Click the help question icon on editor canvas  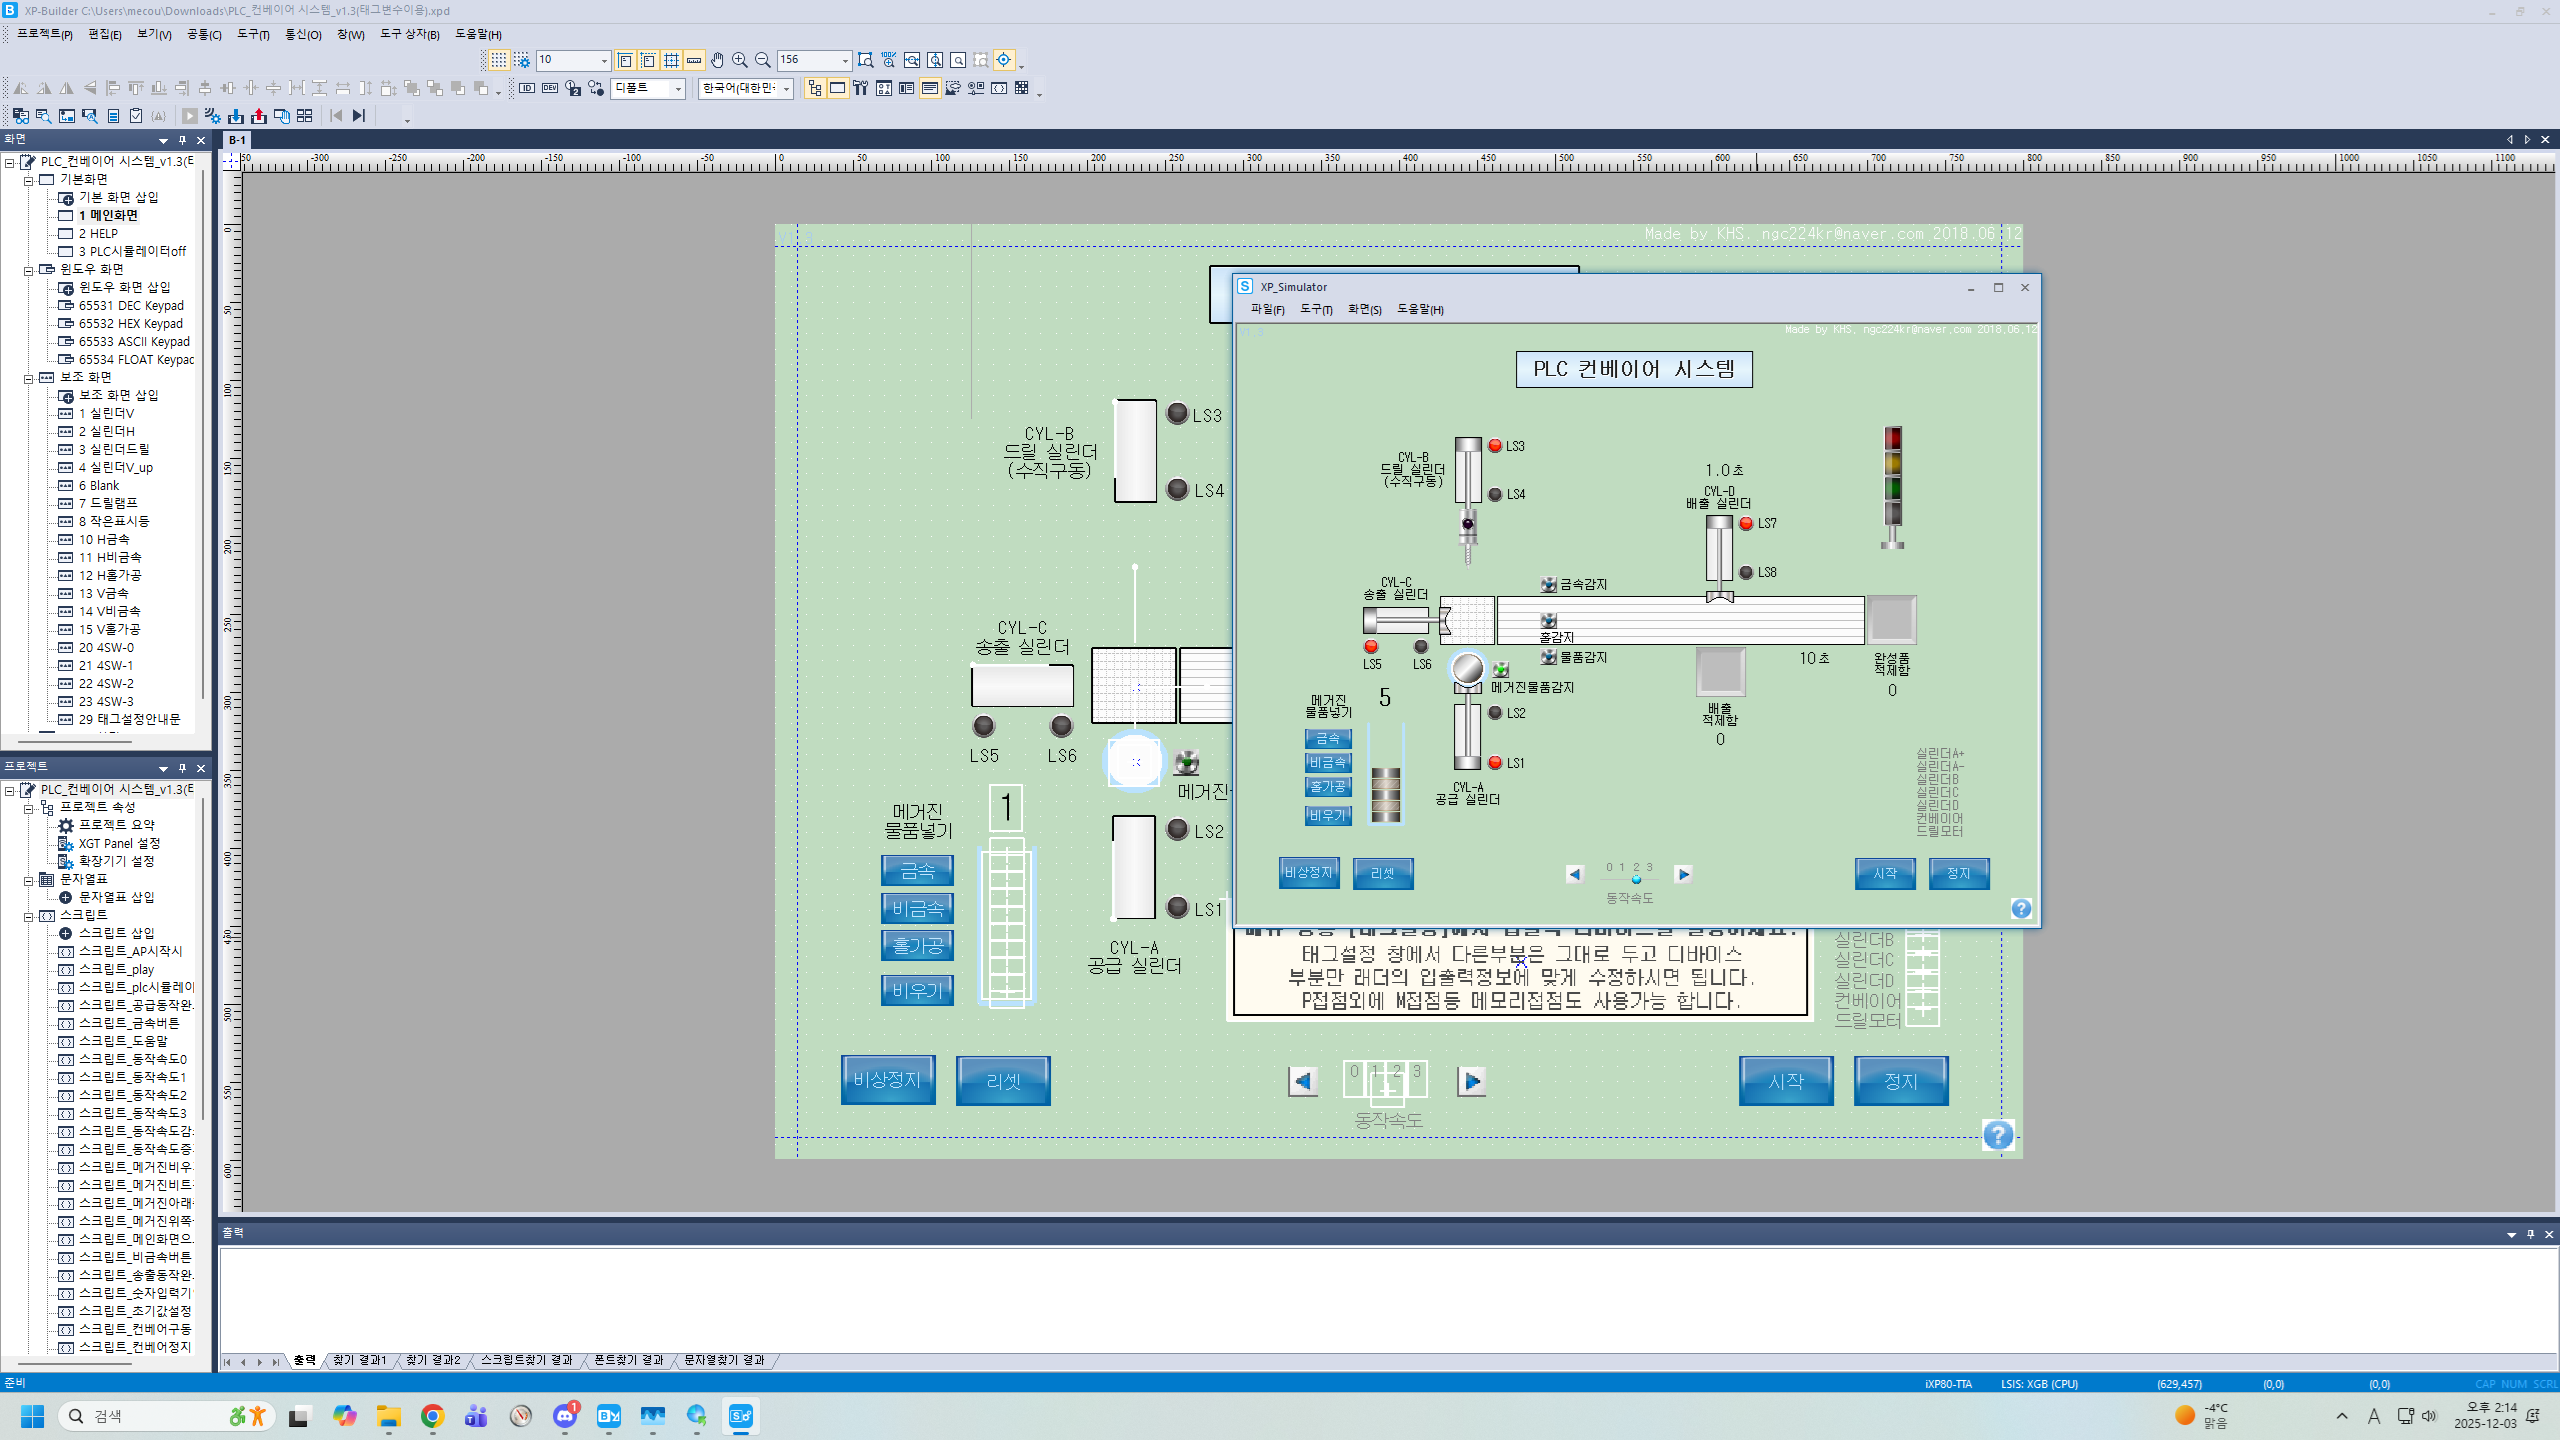(x=1998, y=1135)
